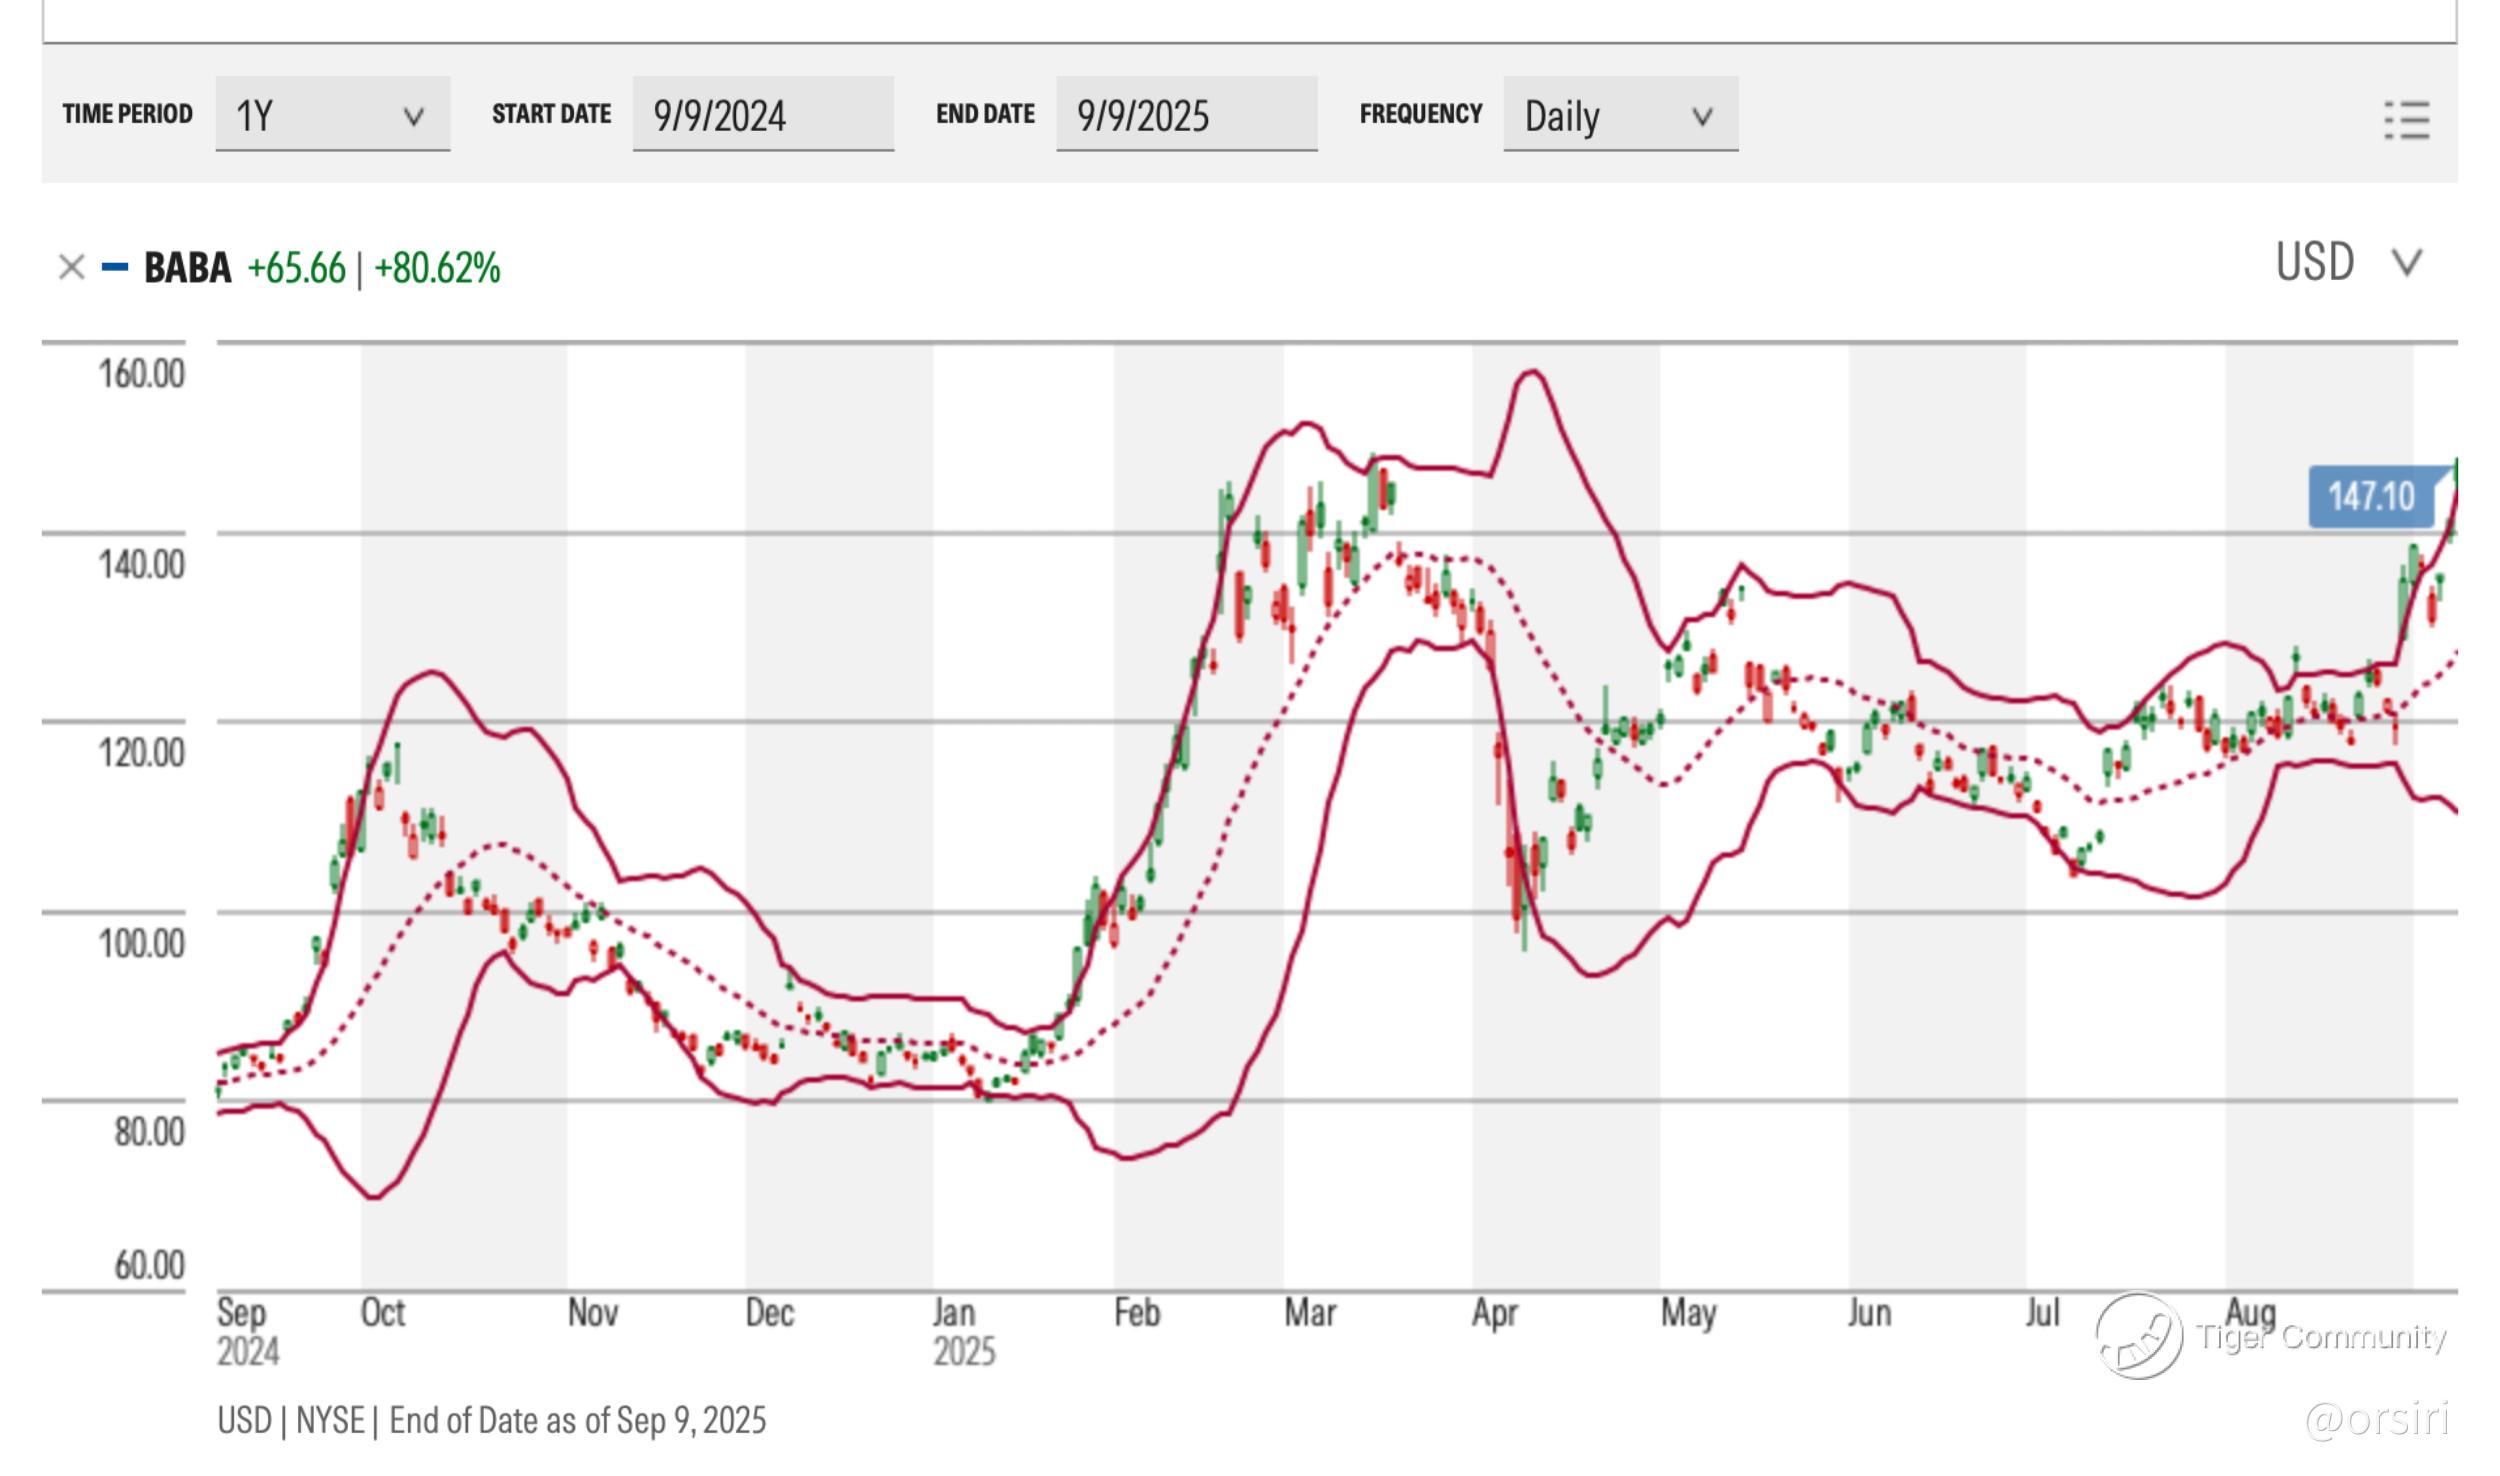Image resolution: width=2500 pixels, height=1476 pixels.
Task: Click the BABA ticker name
Action: pyautogui.click(x=187, y=268)
